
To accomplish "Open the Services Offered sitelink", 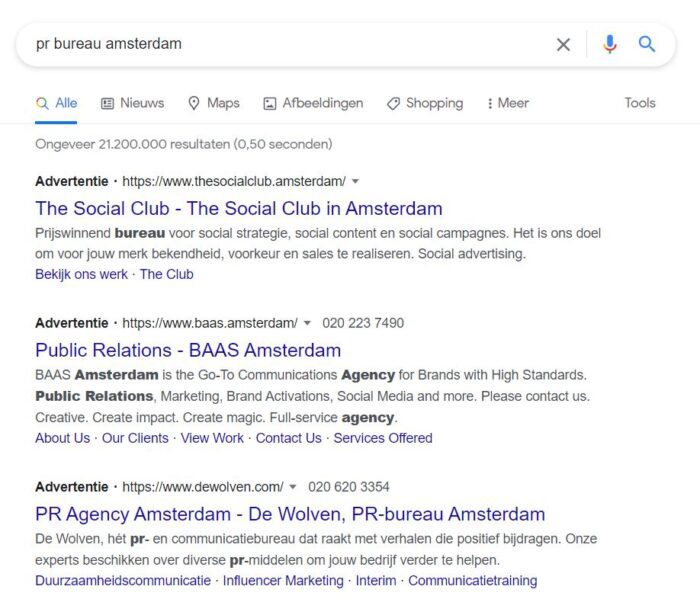I will 383,438.
